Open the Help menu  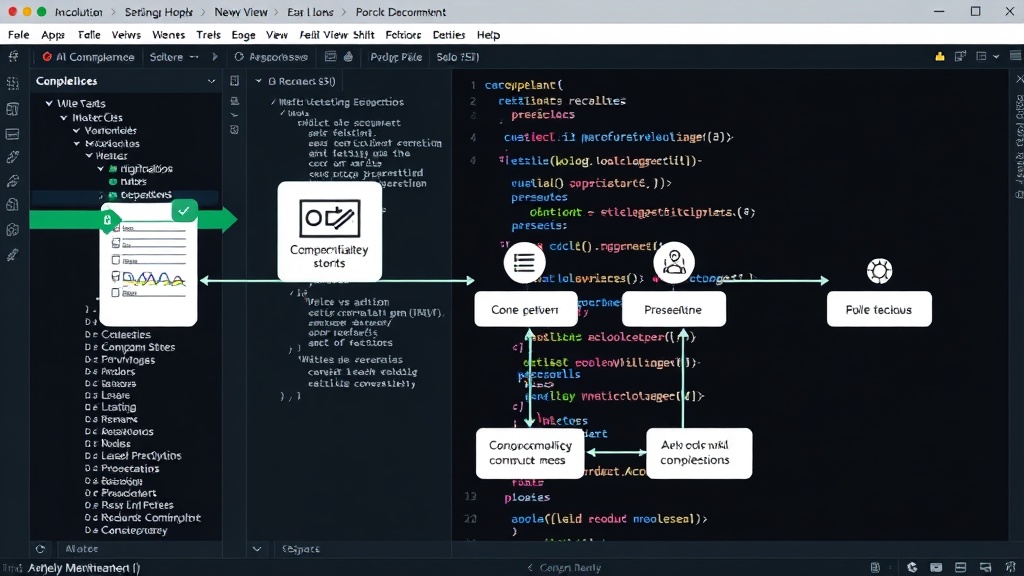pyautogui.click(x=488, y=35)
